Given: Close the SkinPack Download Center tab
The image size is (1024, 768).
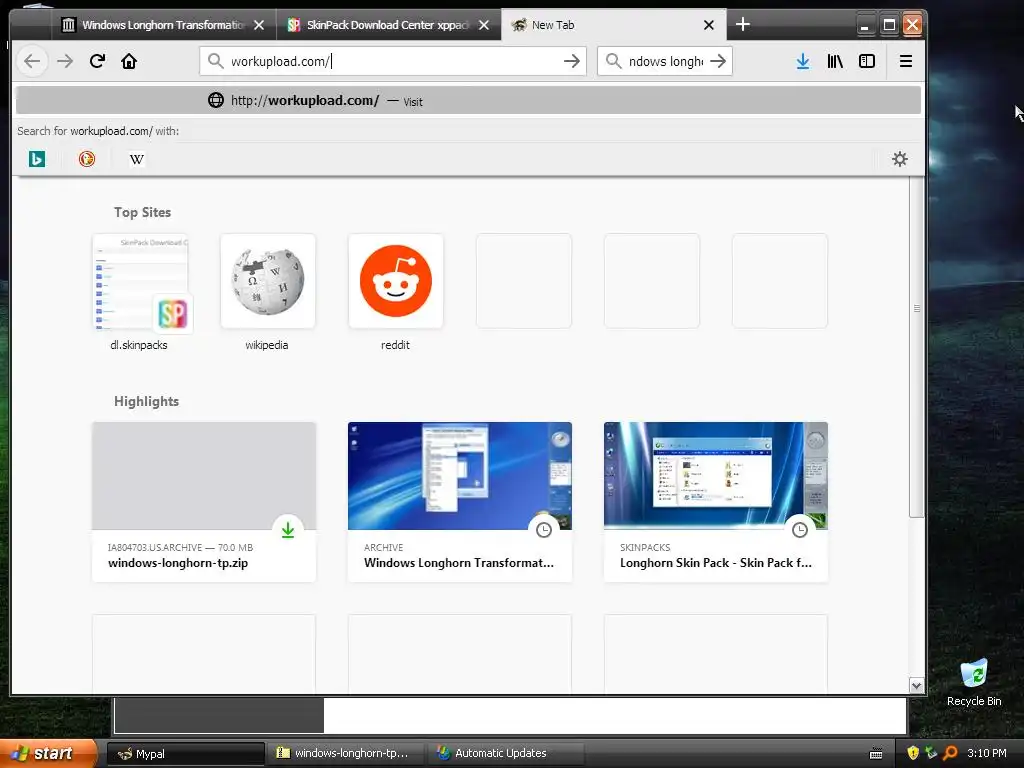Looking at the screenshot, I should point(484,25).
